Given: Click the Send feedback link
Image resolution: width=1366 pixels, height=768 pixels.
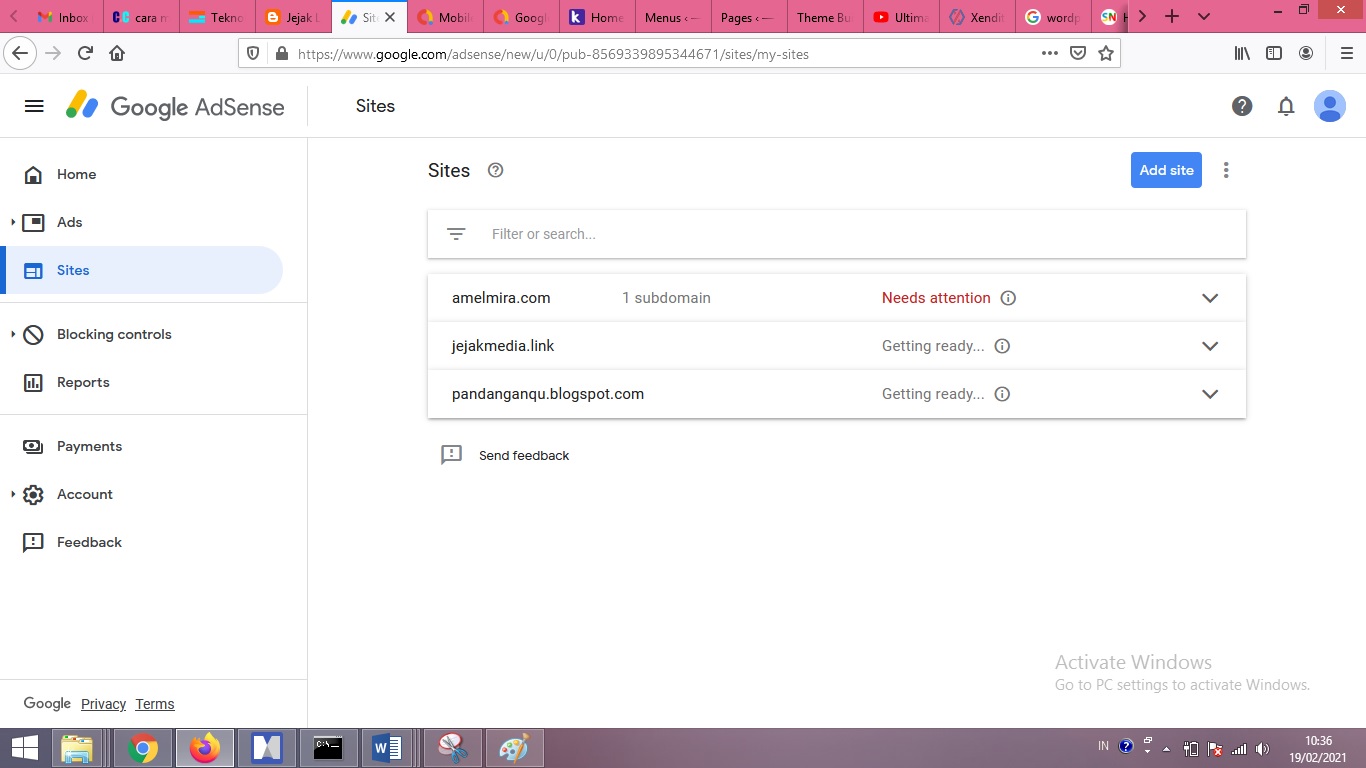Looking at the screenshot, I should pos(524,455).
